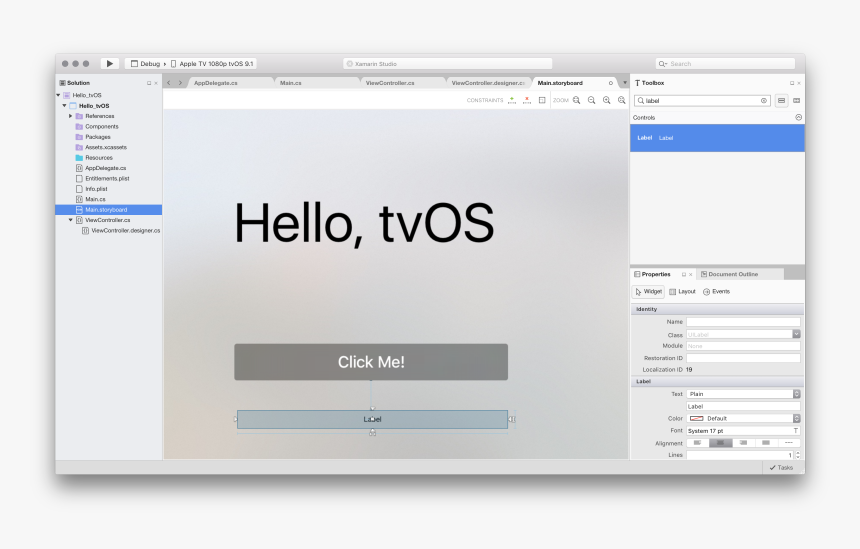860x549 pixels.
Task: Switch to the Main.cs tab
Action: click(291, 83)
